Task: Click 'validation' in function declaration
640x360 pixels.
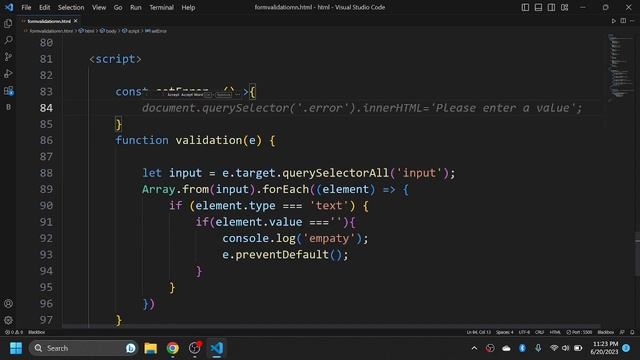Action: (x=209, y=140)
